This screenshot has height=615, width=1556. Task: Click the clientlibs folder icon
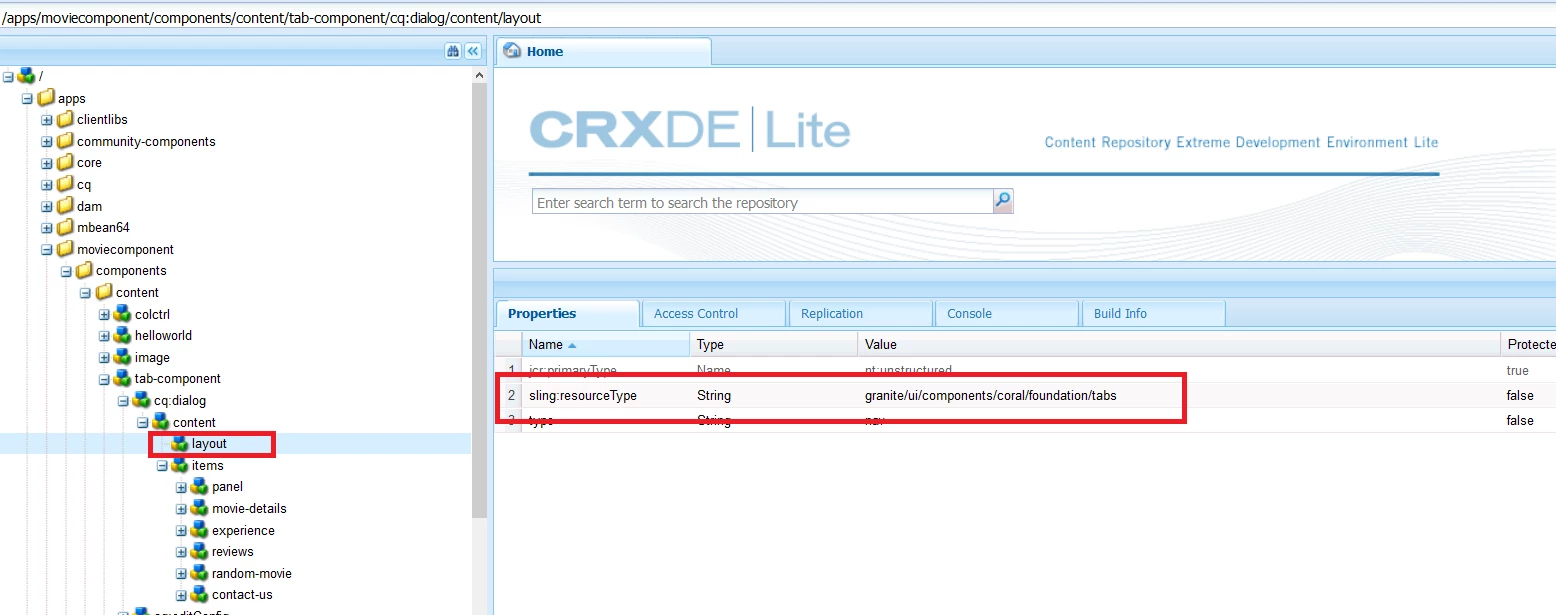[65, 119]
